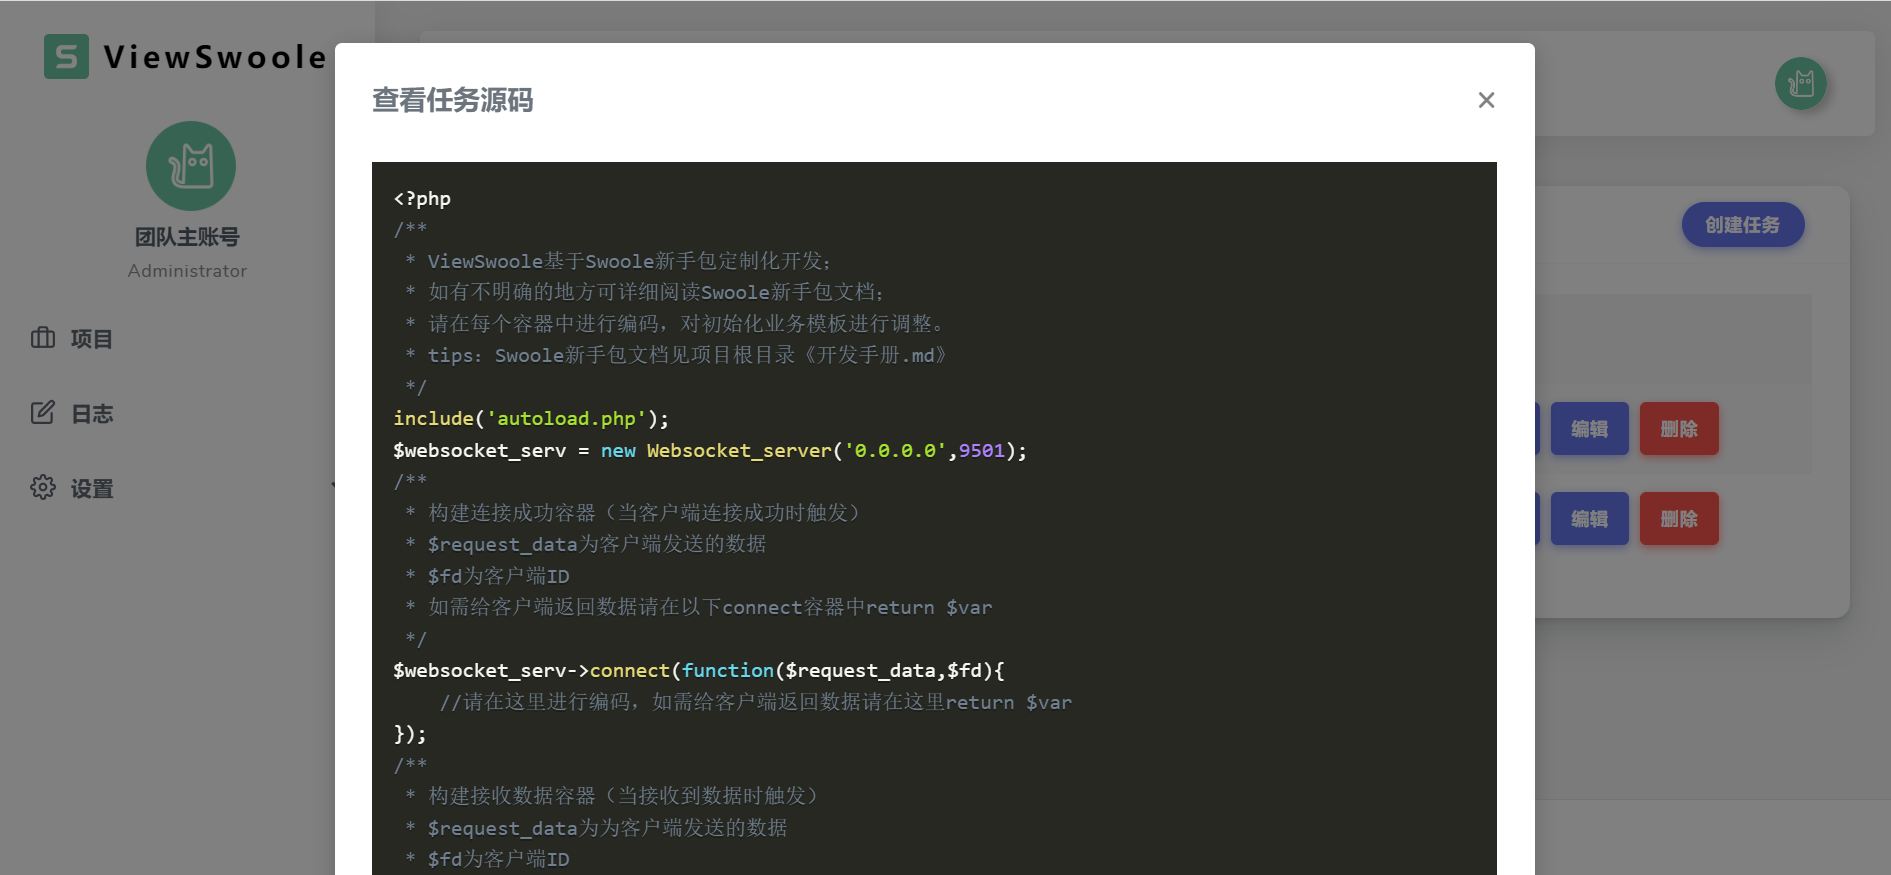Click the 构建接收数据容器 comment line
This screenshot has height=875, width=1891.
[x=611, y=795]
